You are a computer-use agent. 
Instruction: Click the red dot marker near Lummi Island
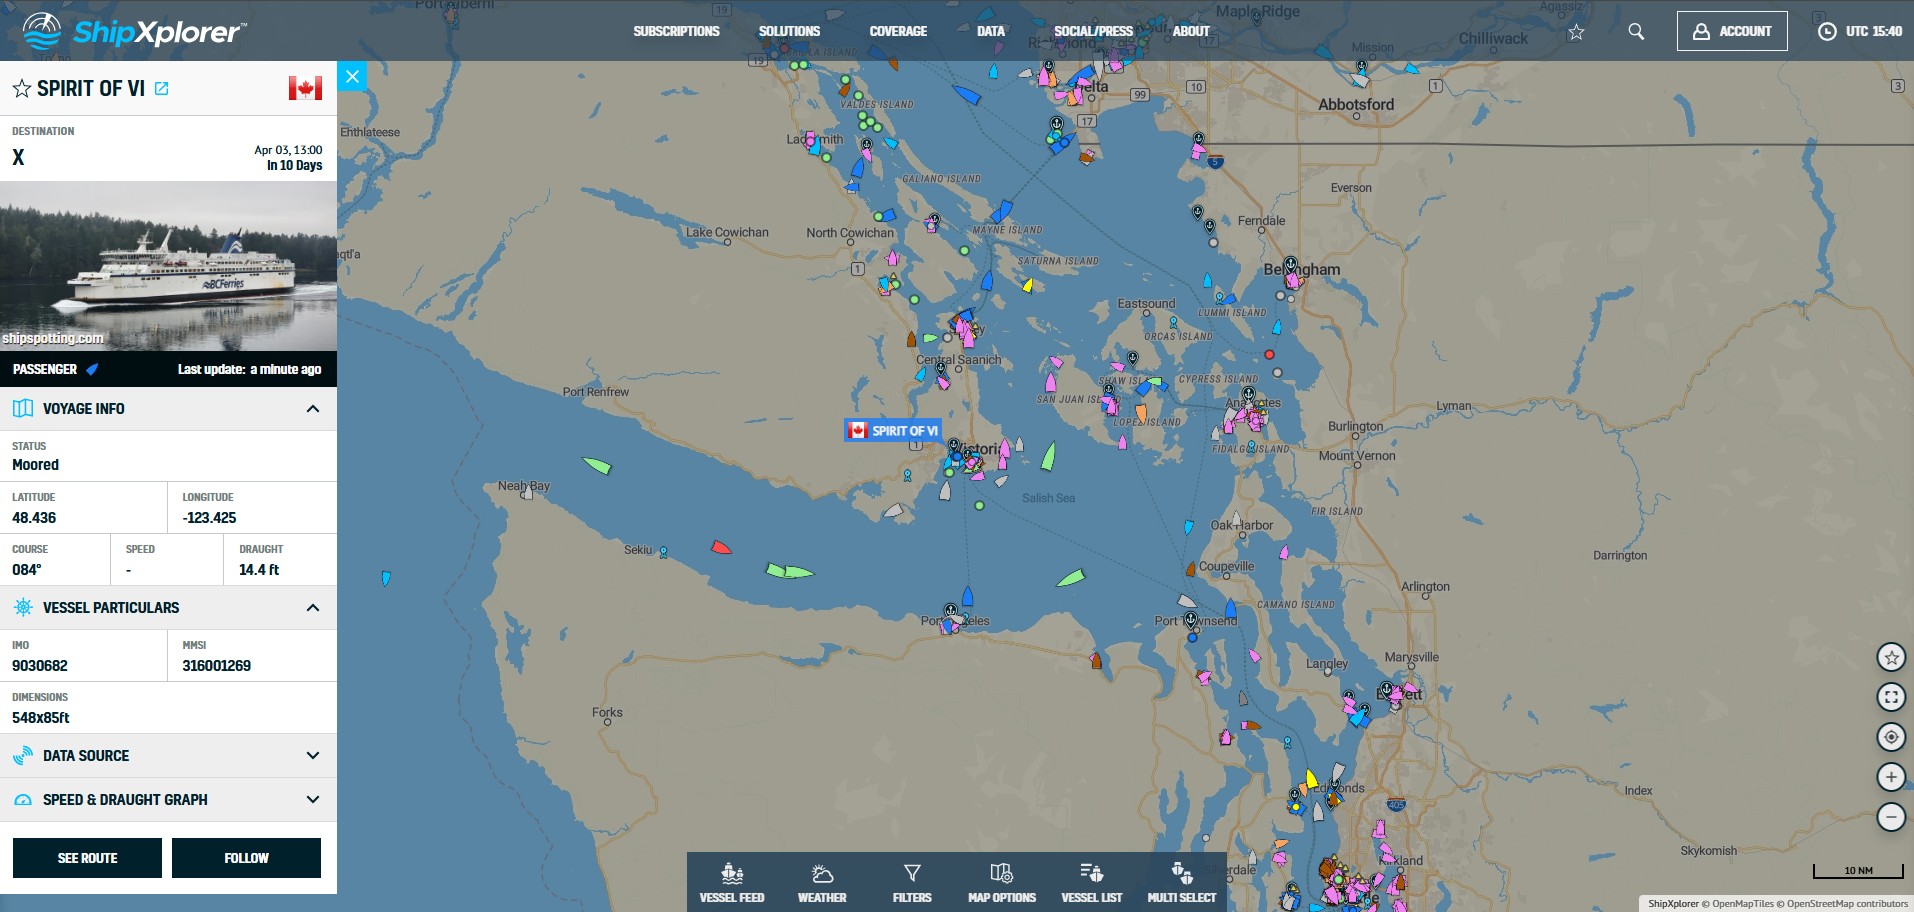coord(1269,355)
